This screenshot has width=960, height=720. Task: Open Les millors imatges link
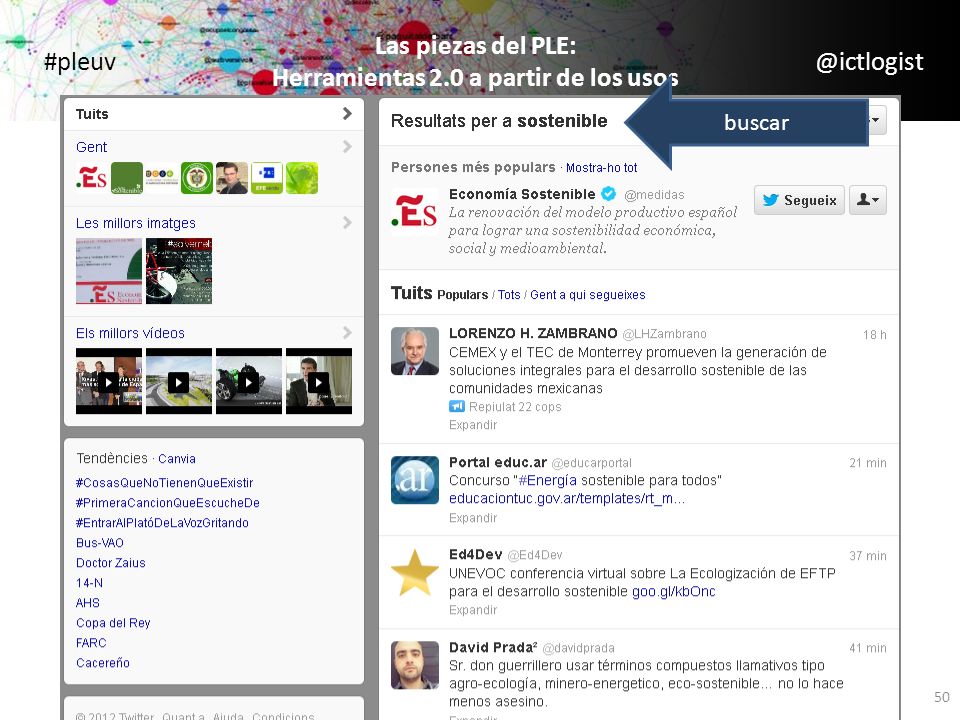pyautogui.click(x=136, y=223)
